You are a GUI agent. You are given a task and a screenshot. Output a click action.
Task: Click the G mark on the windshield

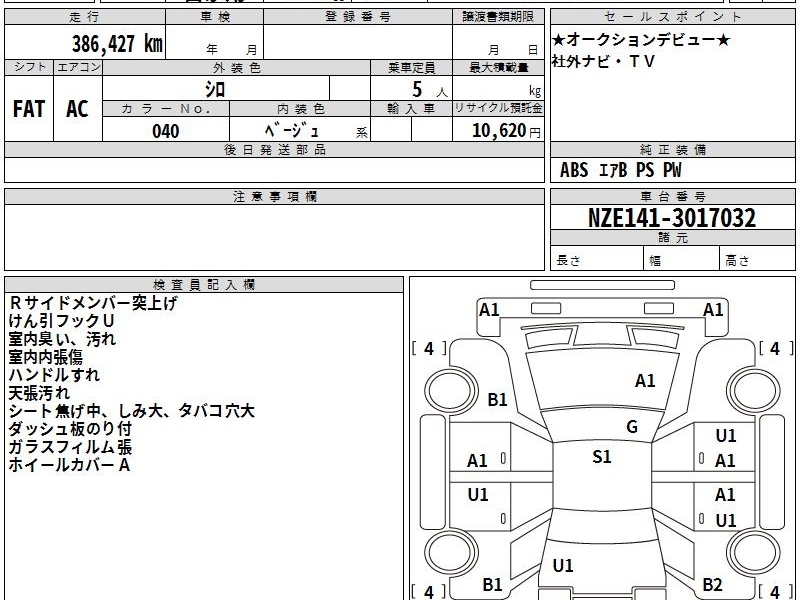click(x=632, y=427)
